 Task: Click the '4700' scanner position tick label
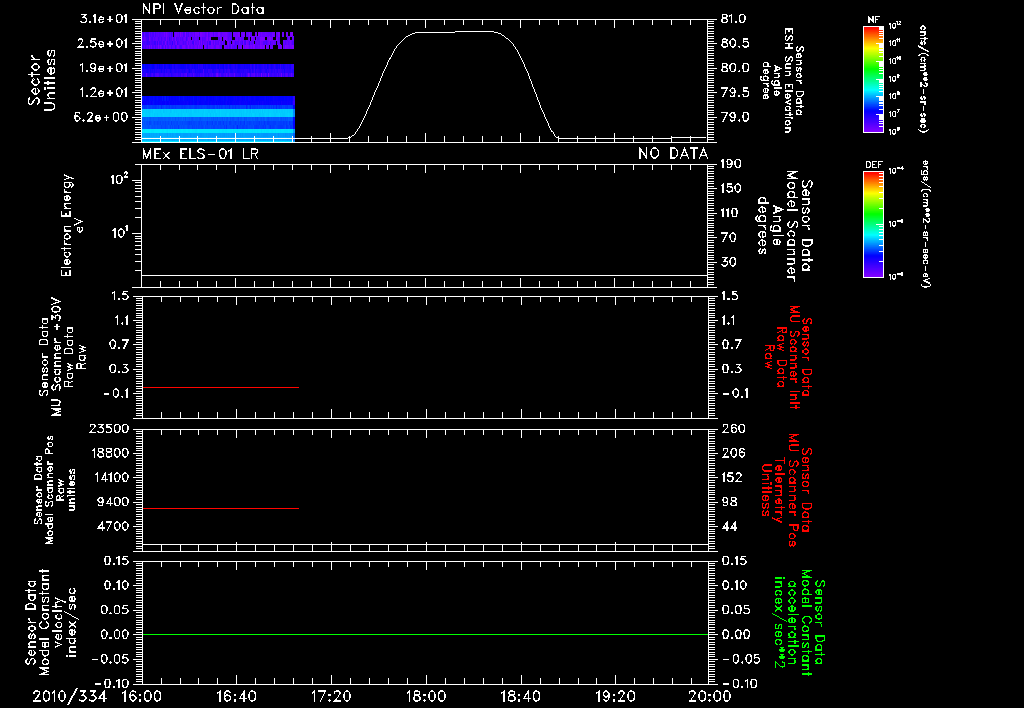[x=112, y=526]
